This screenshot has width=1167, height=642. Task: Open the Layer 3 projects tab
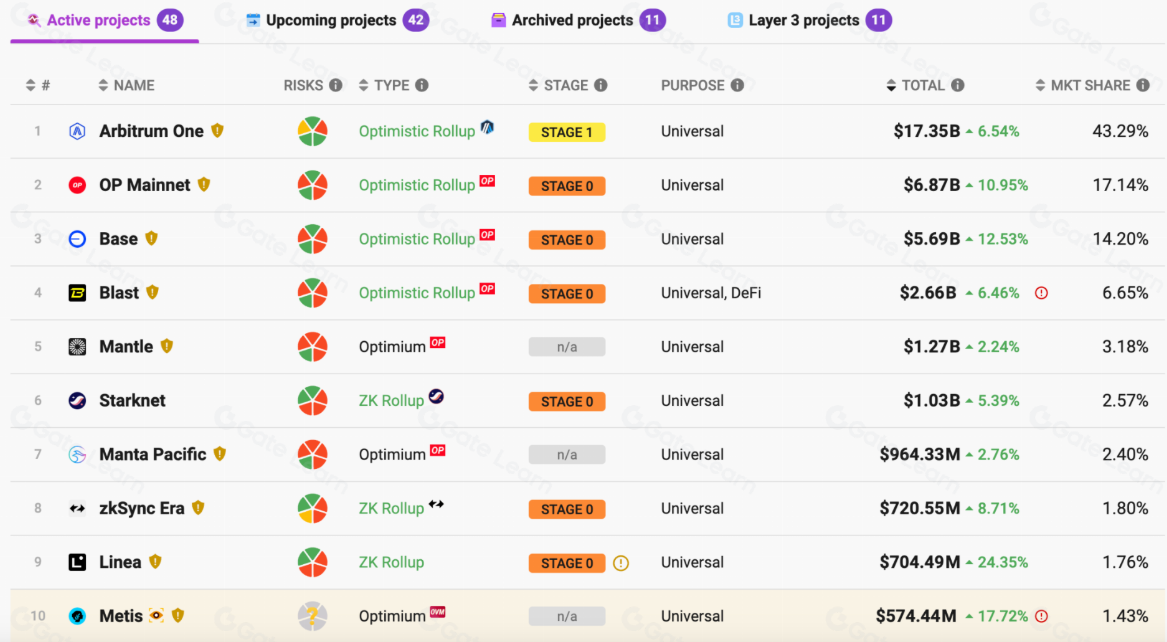click(803, 20)
